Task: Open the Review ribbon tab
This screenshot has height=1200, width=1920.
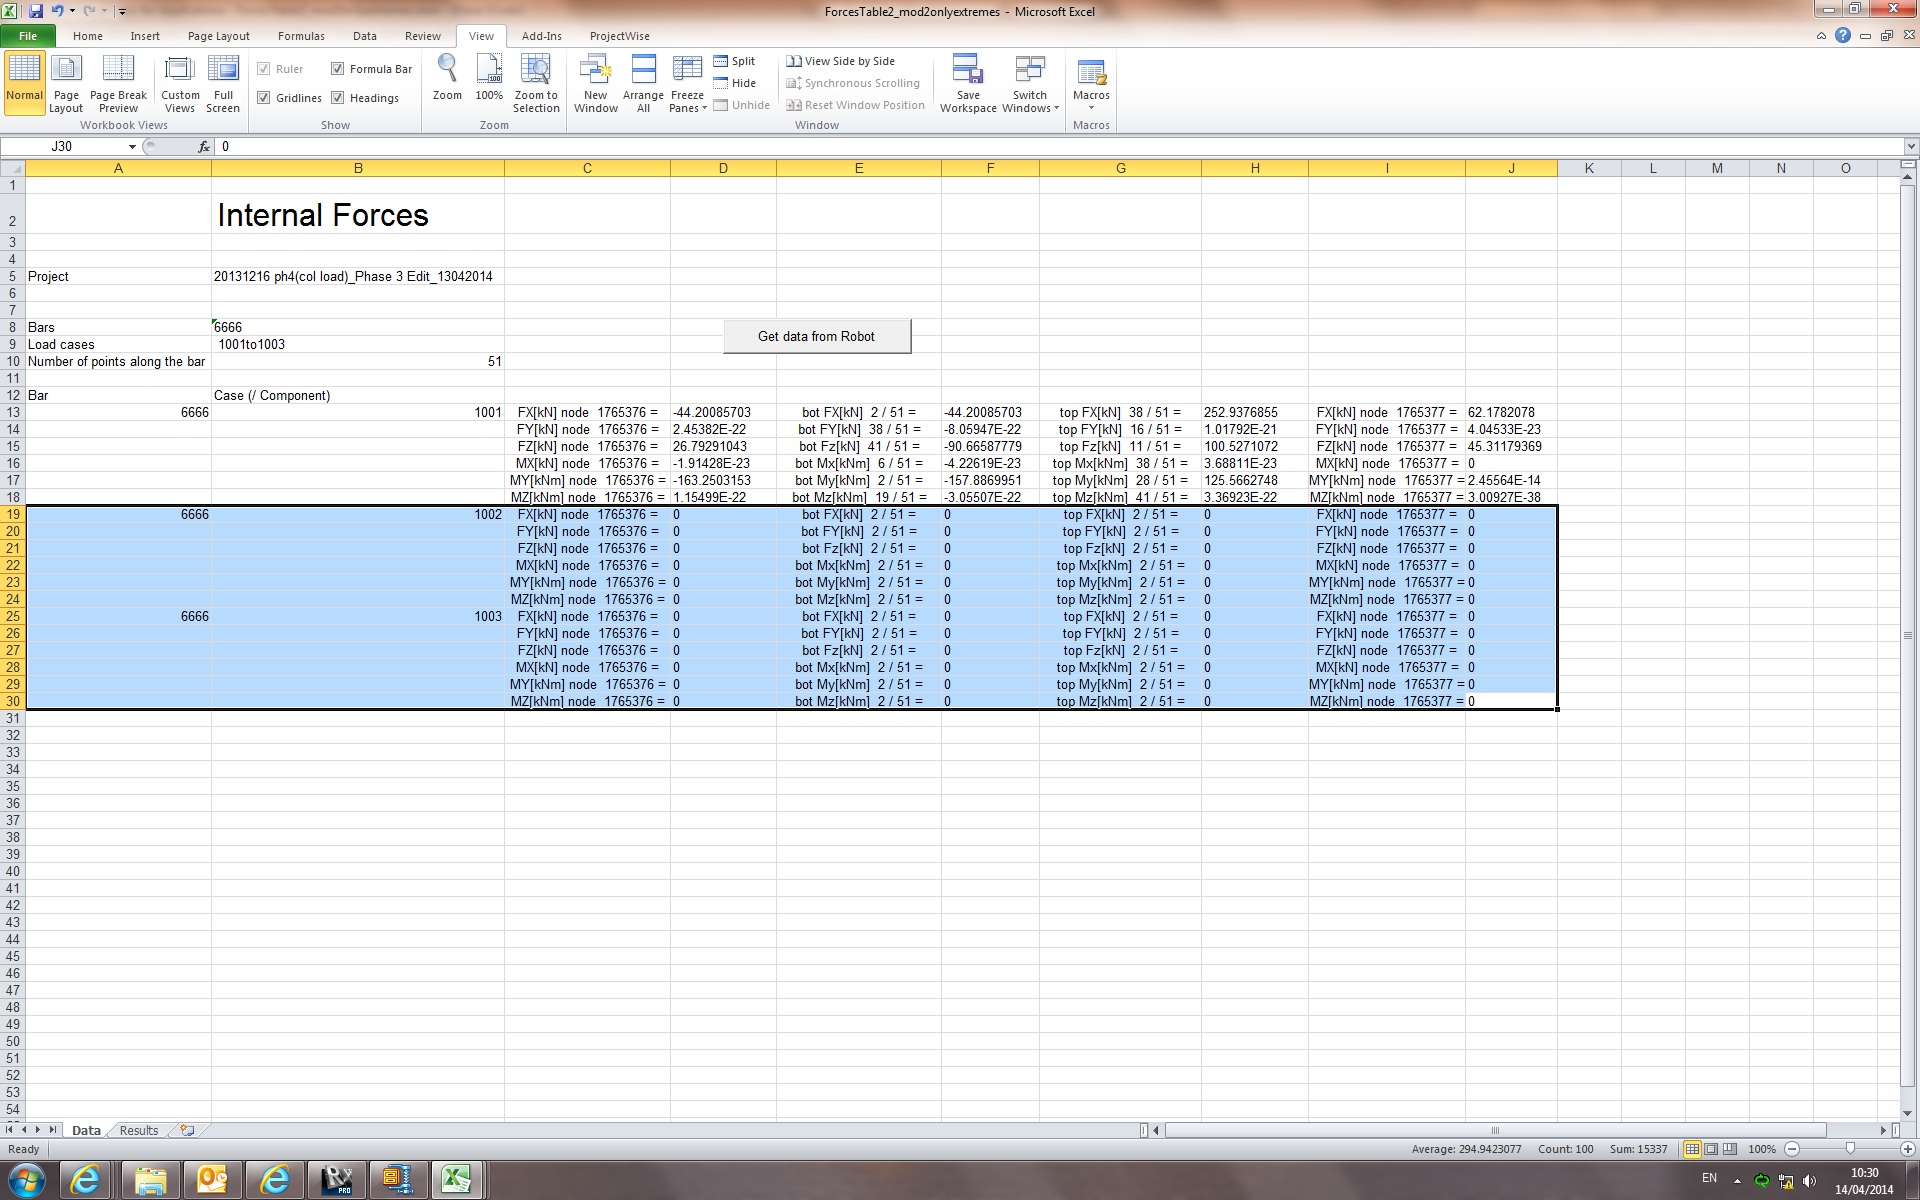Action: pyautogui.click(x=423, y=36)
